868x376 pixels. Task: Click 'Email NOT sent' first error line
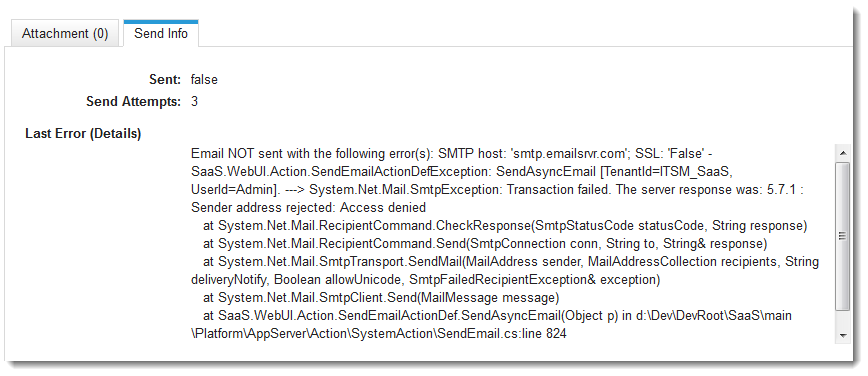[454, 153]
